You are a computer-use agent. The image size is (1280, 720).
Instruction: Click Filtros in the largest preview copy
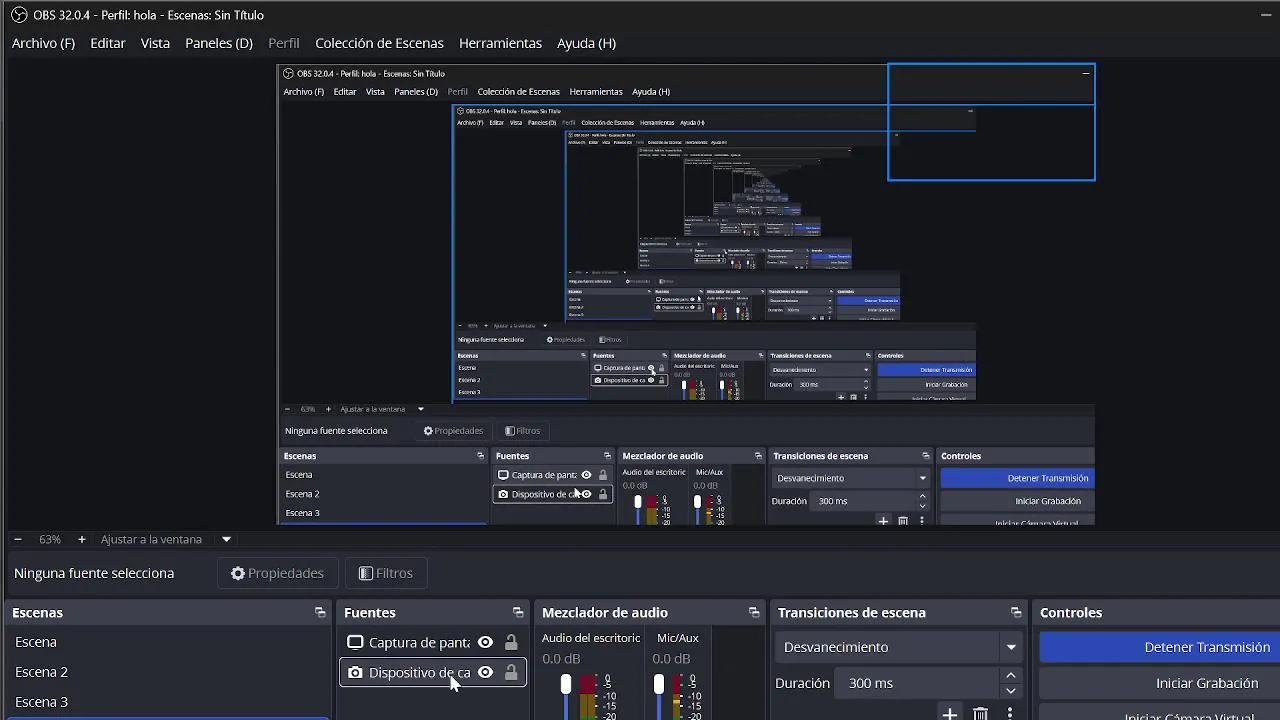click(x=522, y=431)
